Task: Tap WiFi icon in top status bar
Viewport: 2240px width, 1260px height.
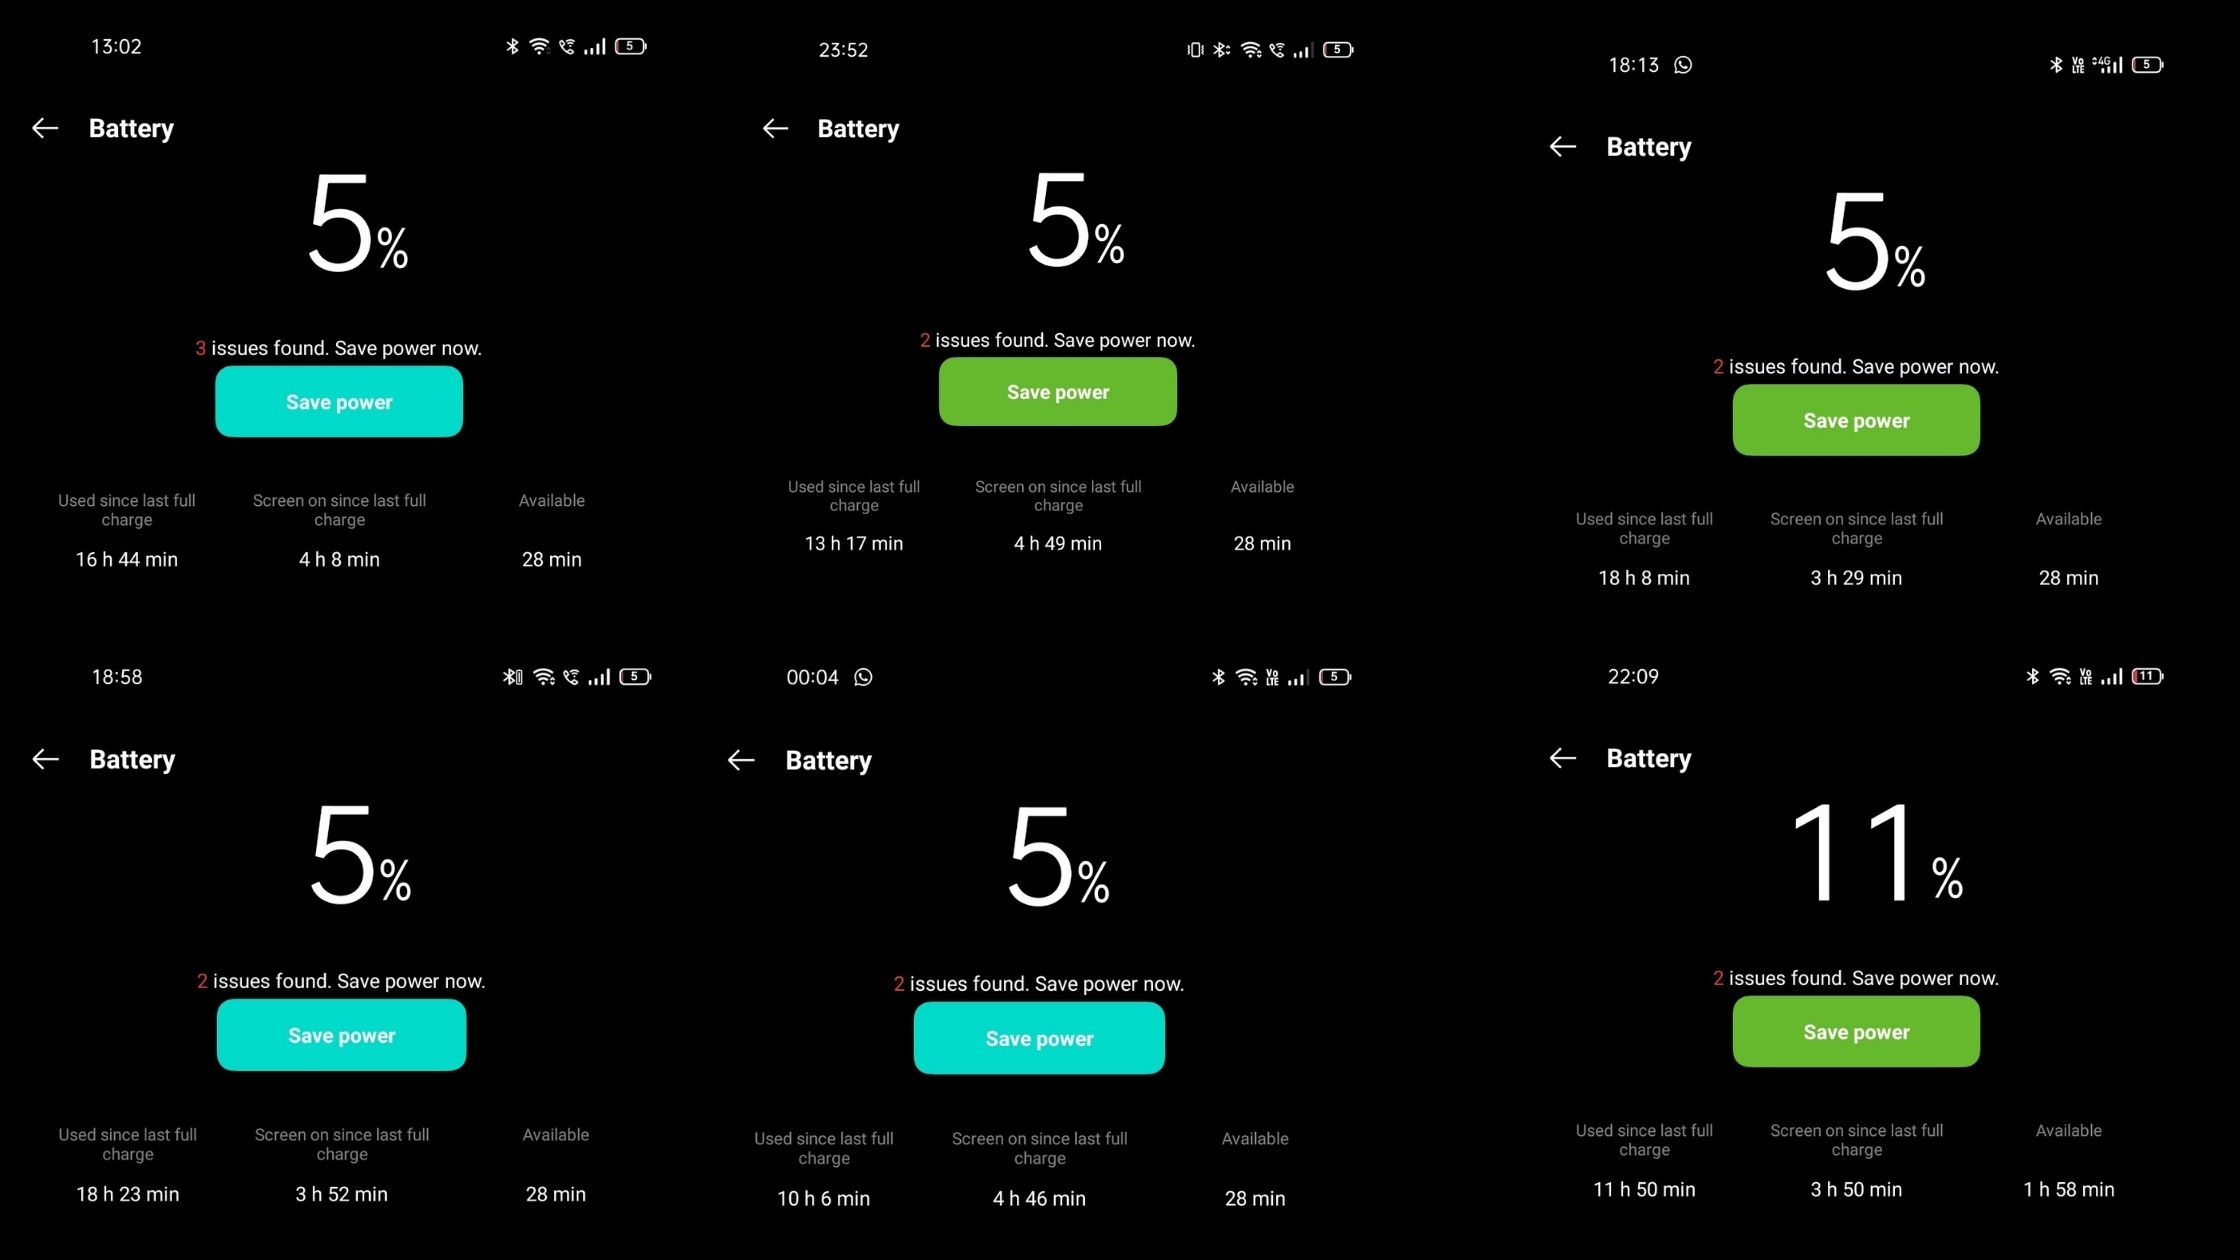Action: (x=540, y=48)
